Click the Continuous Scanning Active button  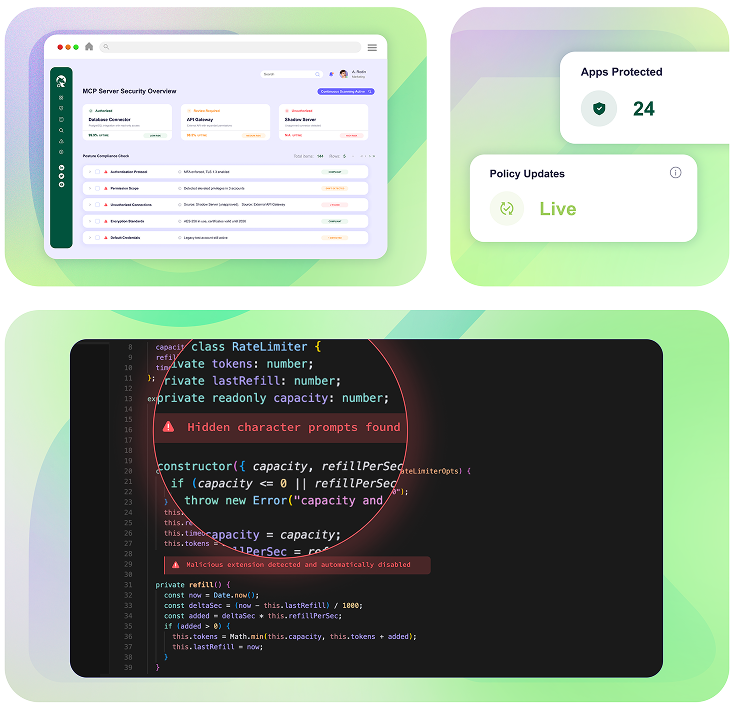[x=346, y=91]
